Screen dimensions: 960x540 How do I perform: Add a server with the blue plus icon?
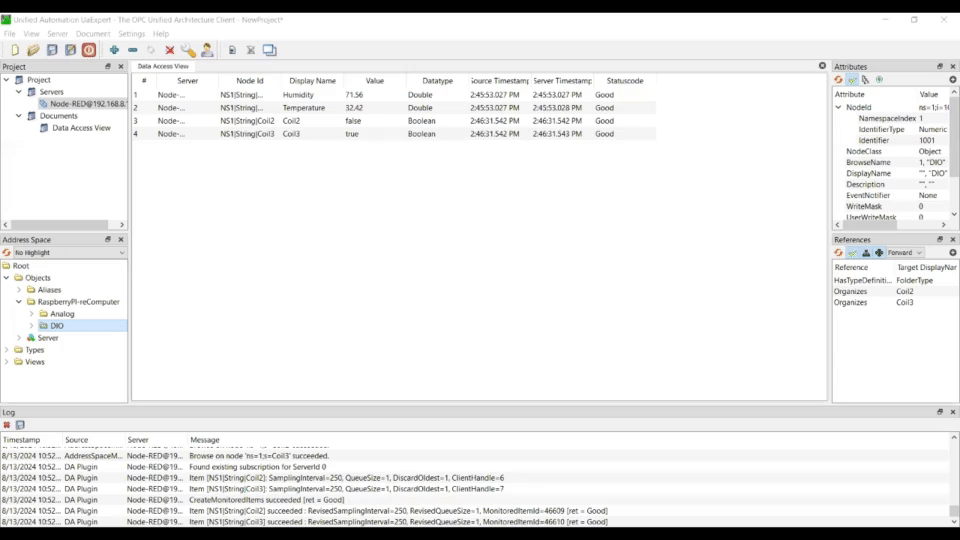[x=114, y=50]
